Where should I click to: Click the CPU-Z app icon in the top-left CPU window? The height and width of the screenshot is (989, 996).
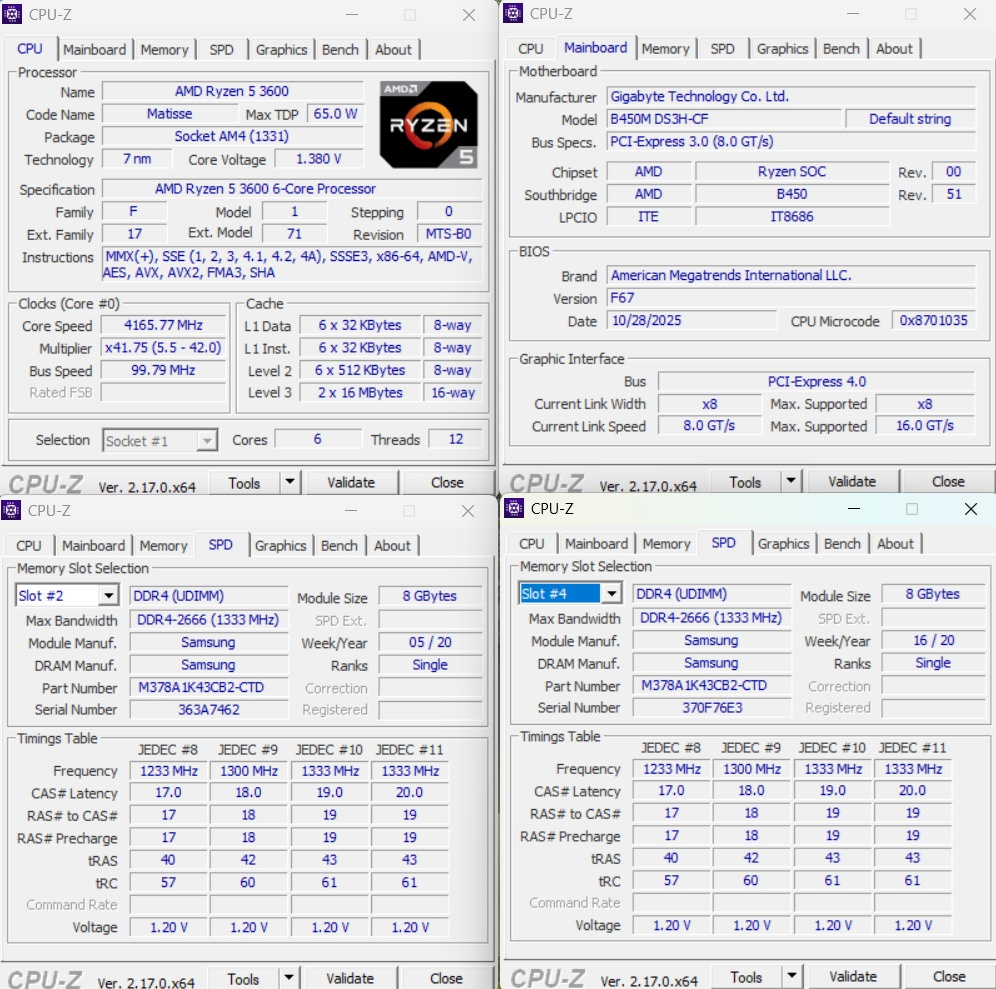pyautogui.click(x=11, y=14)
